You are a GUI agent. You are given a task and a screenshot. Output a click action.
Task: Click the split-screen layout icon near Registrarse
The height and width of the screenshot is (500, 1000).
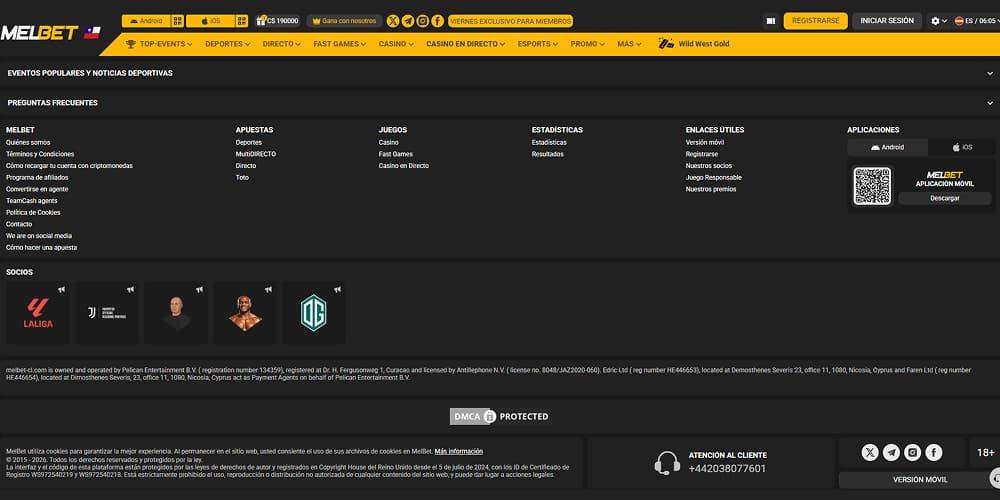pyautogui.click(x=770, y=21)
